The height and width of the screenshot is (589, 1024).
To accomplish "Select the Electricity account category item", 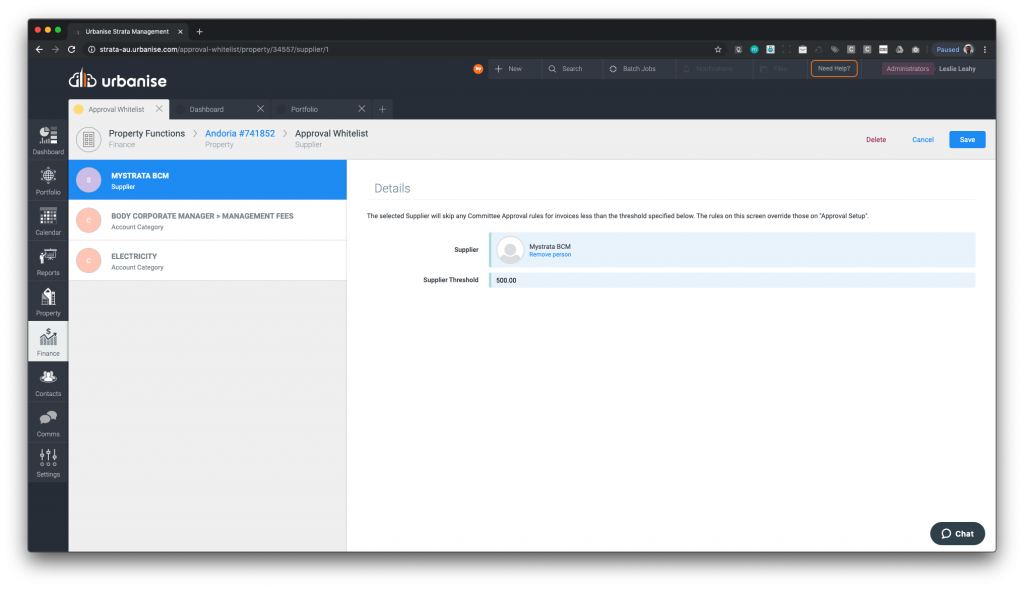I will point(207,261).
